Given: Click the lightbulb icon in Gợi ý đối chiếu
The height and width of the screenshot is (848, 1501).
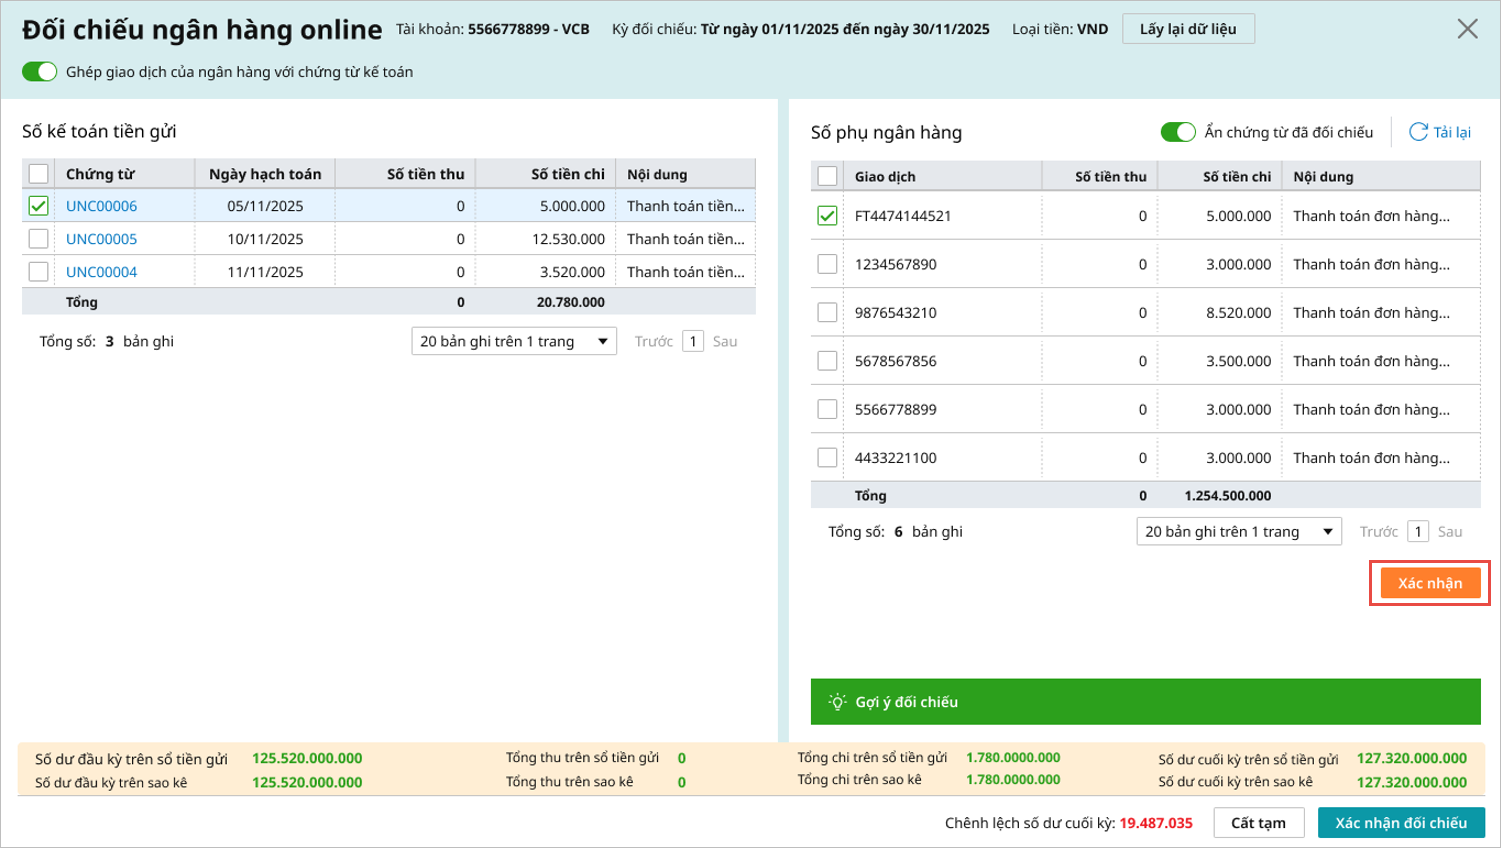Looking at the screenshot, I should (837, 702).
